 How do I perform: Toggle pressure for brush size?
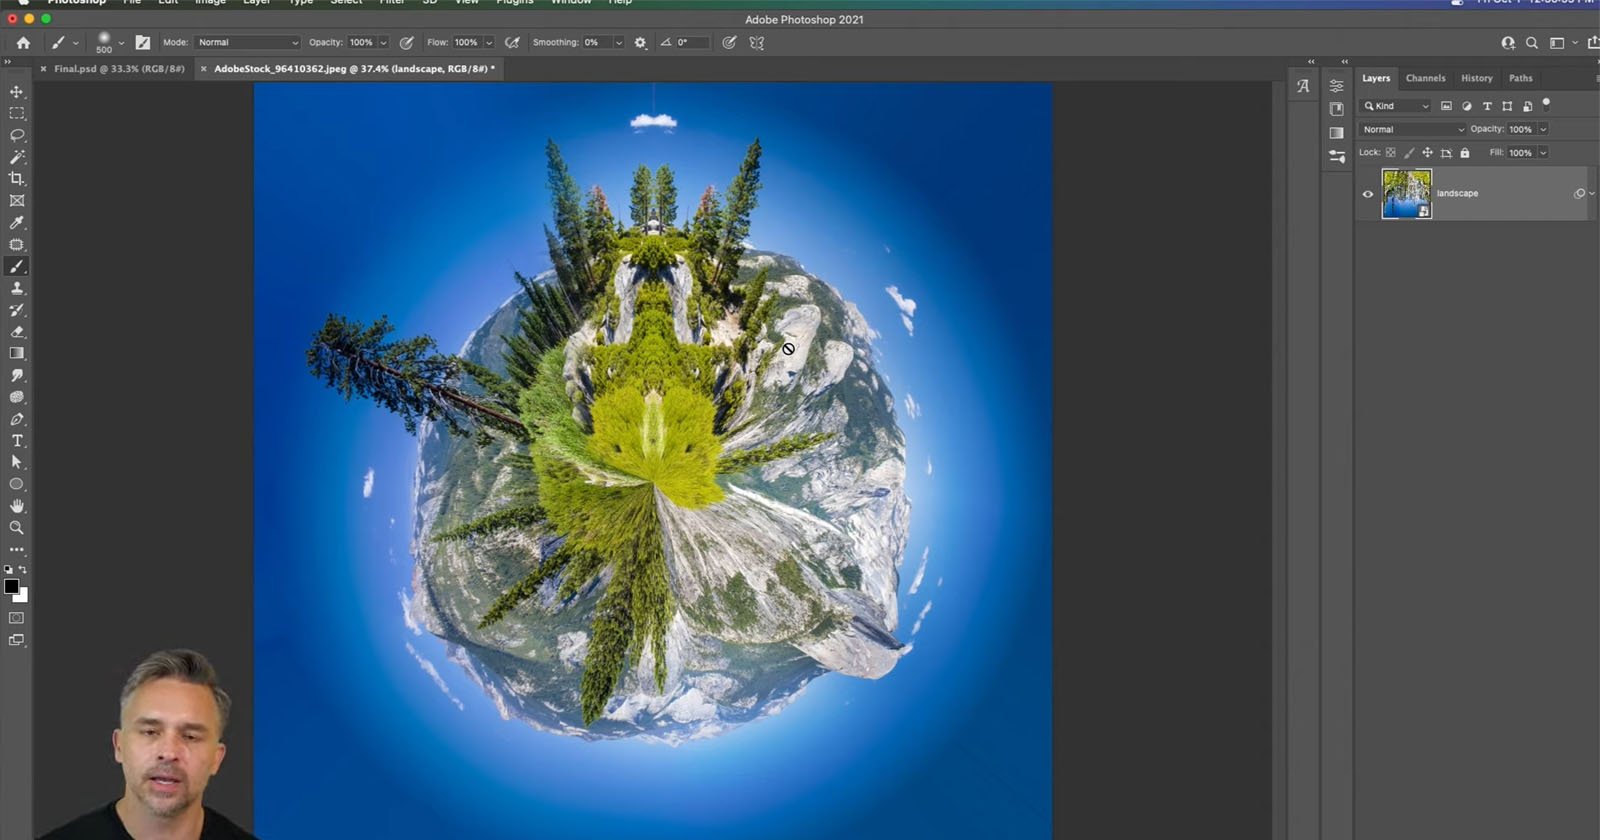pos(730,43)
